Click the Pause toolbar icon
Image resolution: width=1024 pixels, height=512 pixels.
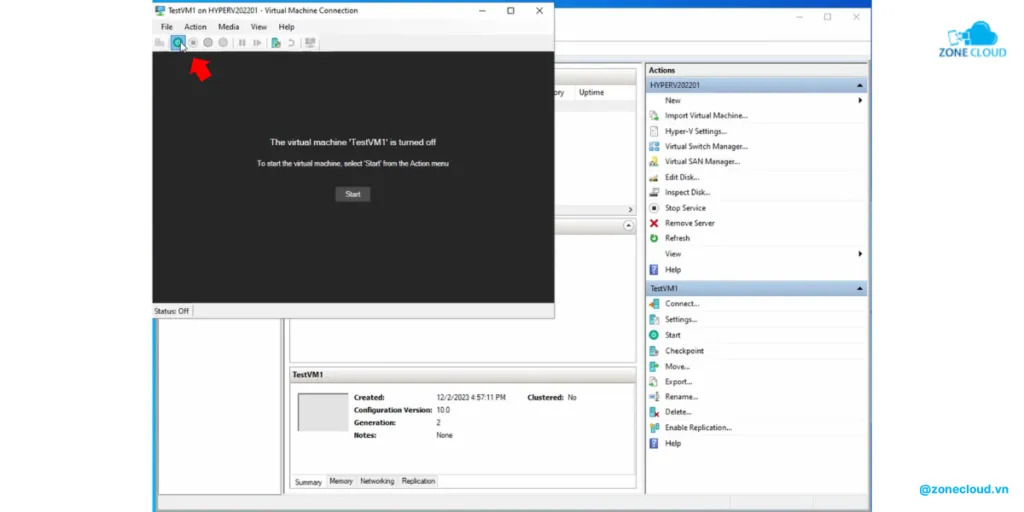point(242,42)
